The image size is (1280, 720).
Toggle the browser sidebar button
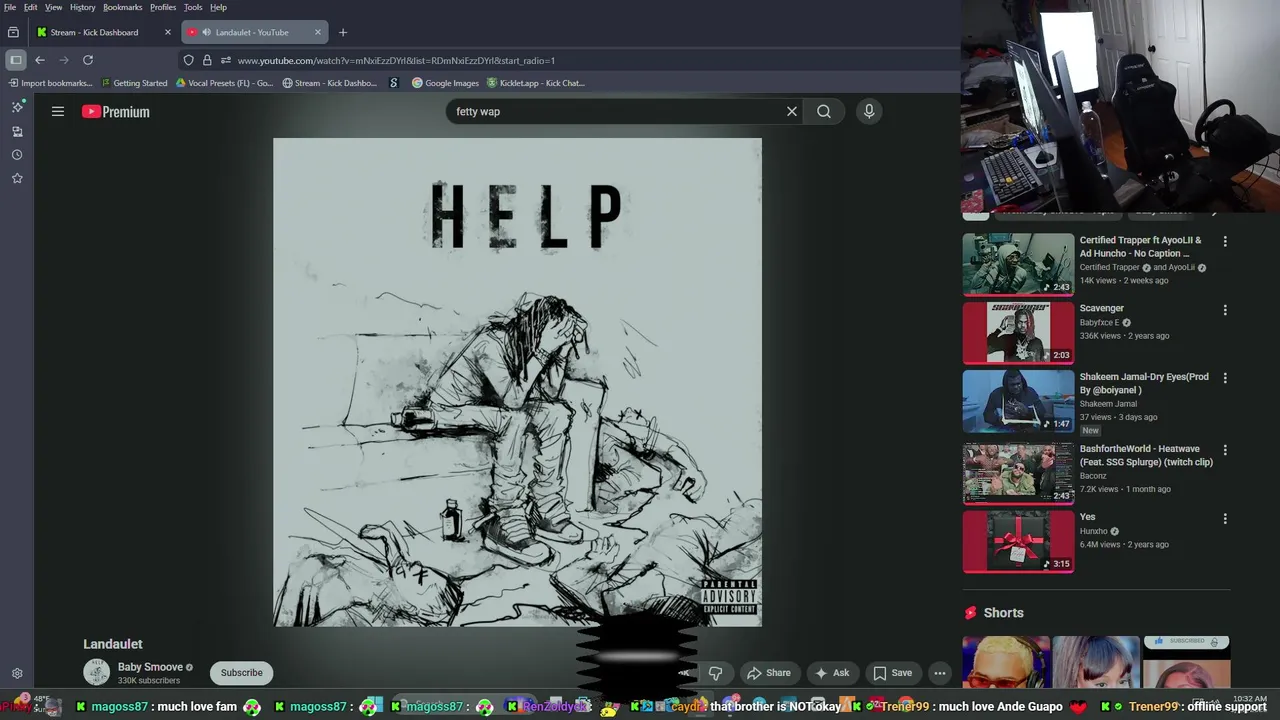click(x=16, y=60)
